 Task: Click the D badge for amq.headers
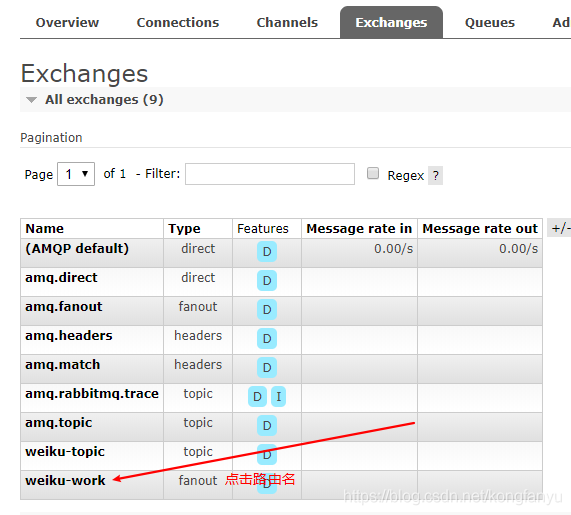267,338
